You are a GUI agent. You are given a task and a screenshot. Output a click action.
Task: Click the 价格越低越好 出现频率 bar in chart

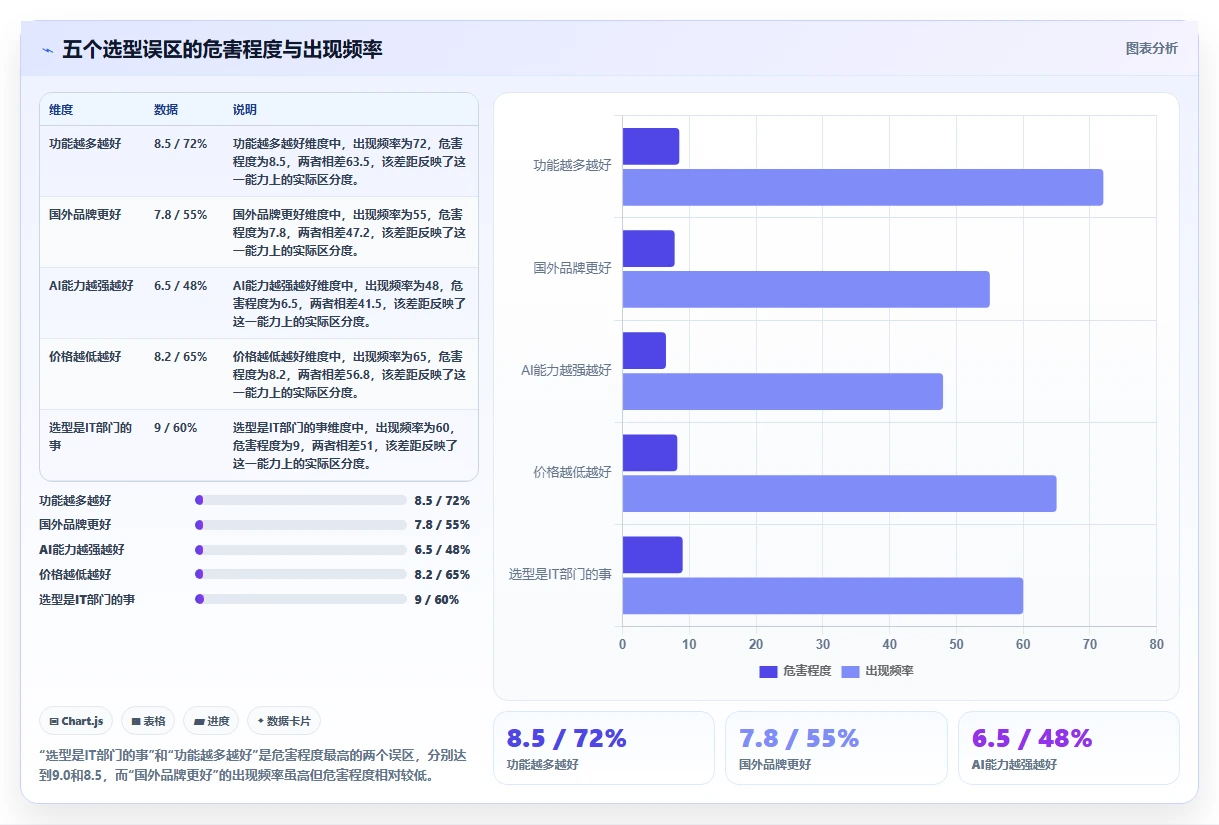[x=840, y=494]
